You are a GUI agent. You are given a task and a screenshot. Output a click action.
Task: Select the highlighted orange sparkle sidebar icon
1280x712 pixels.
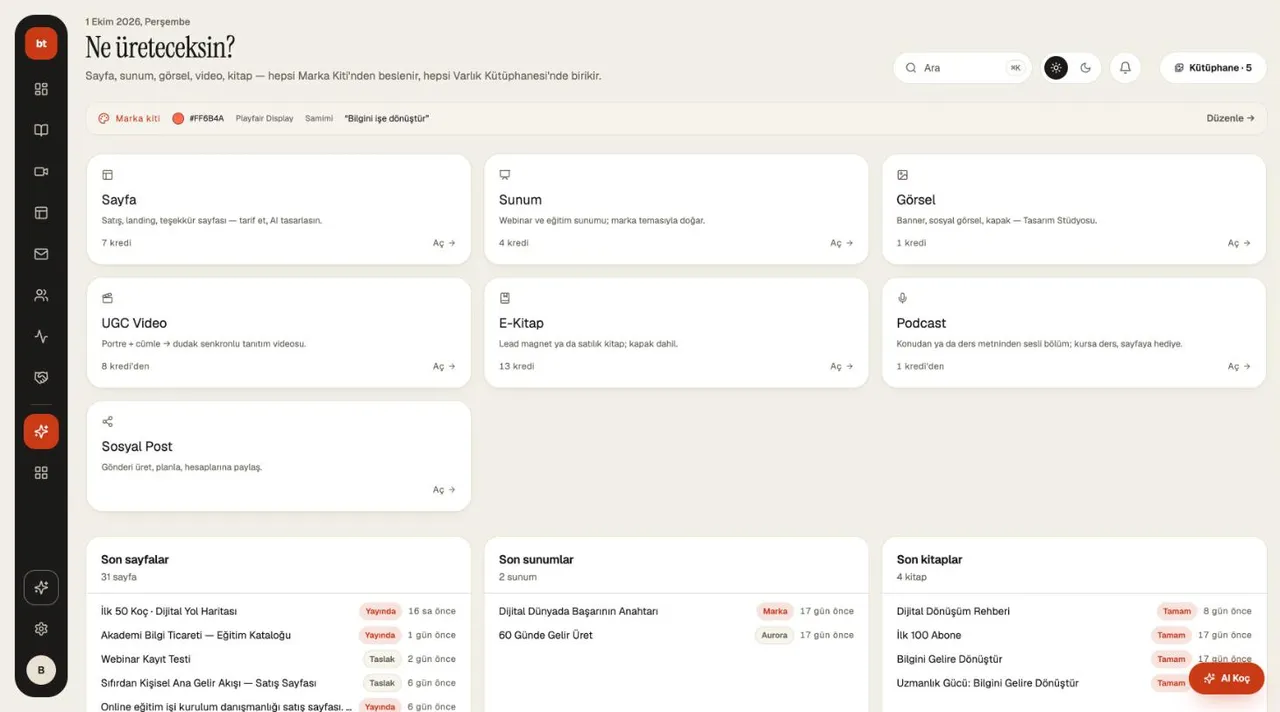(41, 432)
